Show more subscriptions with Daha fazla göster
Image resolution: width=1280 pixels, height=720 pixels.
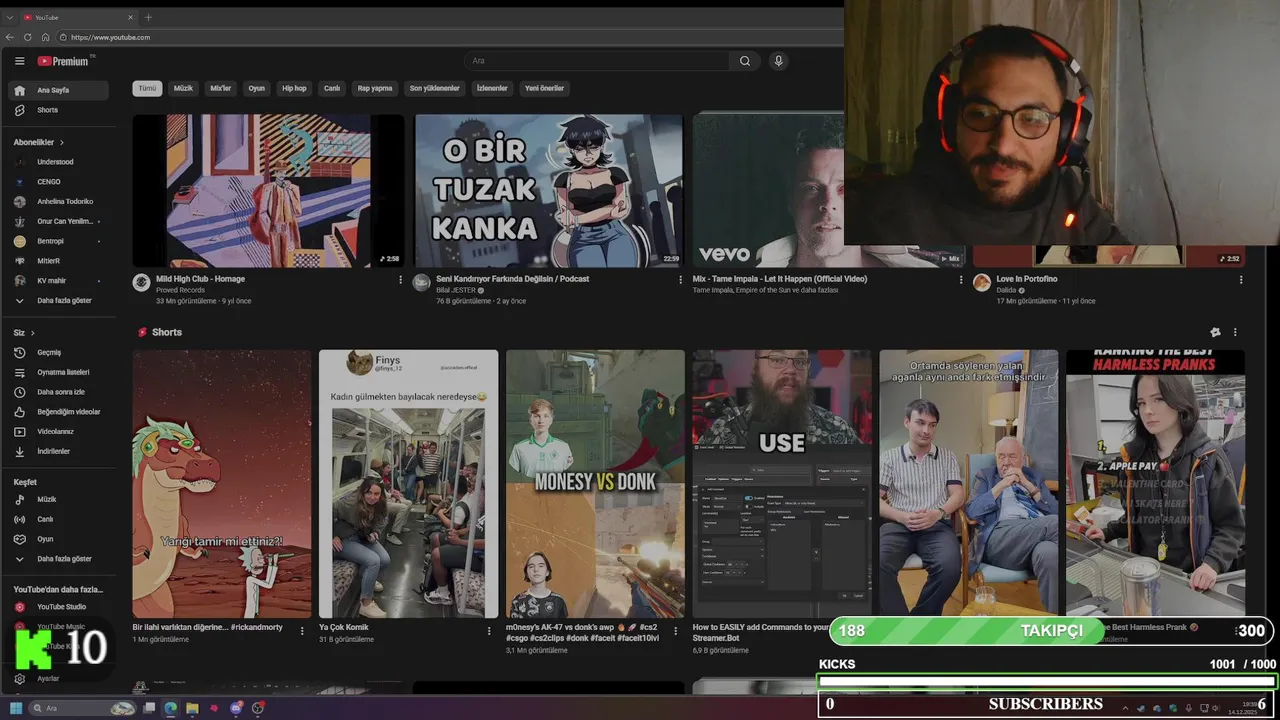(x=58, y=300)
